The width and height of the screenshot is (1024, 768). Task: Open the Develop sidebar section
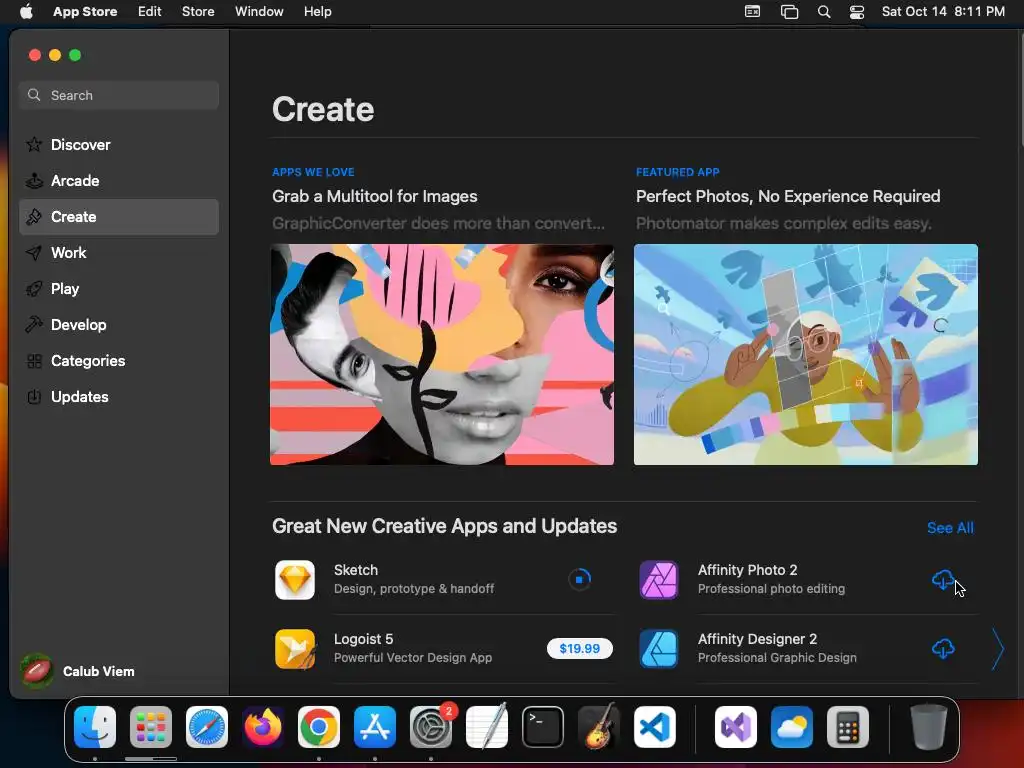pos(119,325)
